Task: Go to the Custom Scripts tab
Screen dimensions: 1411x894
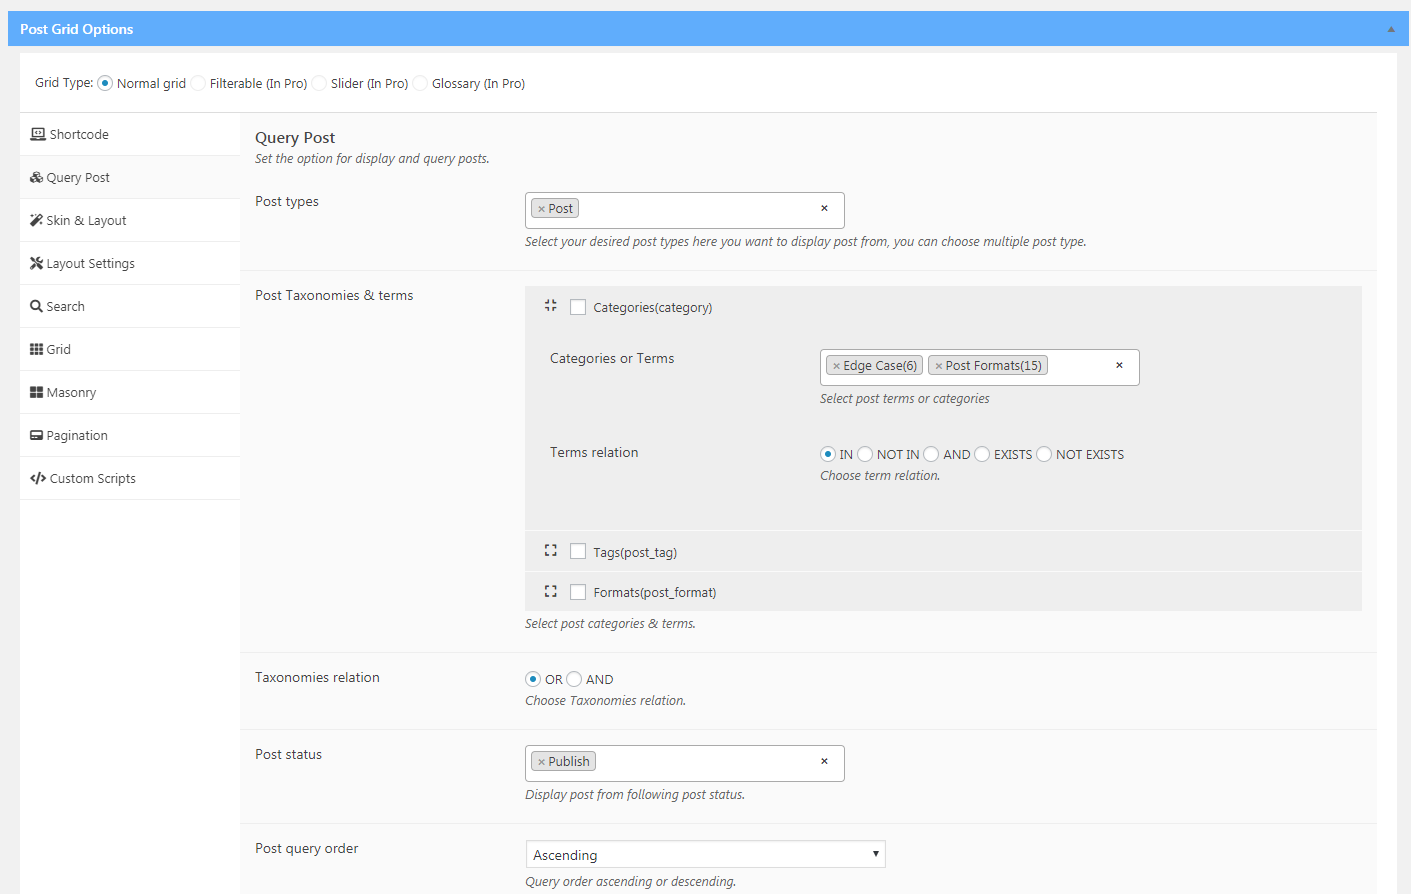Action: (92, 478)
